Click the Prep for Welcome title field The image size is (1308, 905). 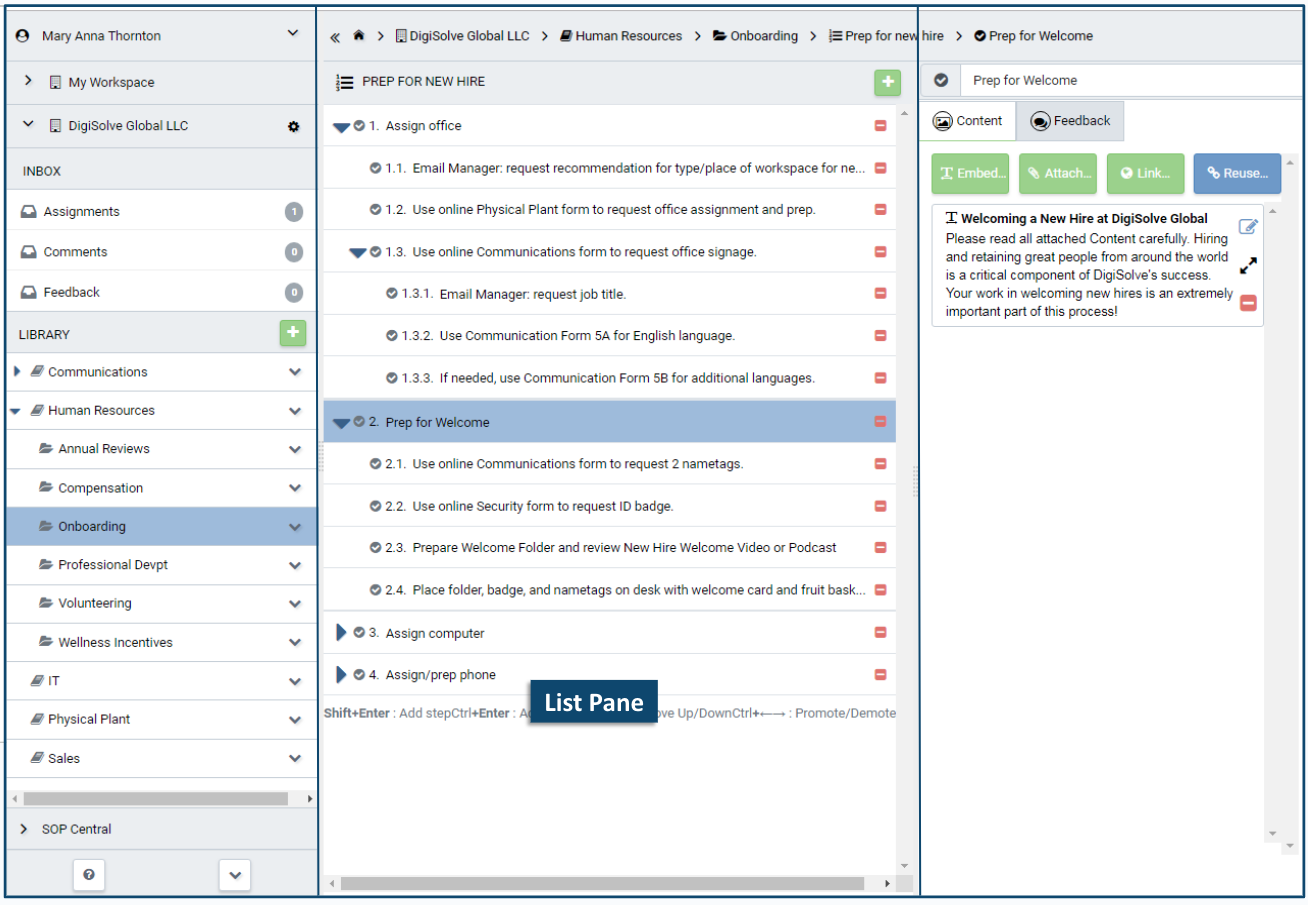(1130, 81)
